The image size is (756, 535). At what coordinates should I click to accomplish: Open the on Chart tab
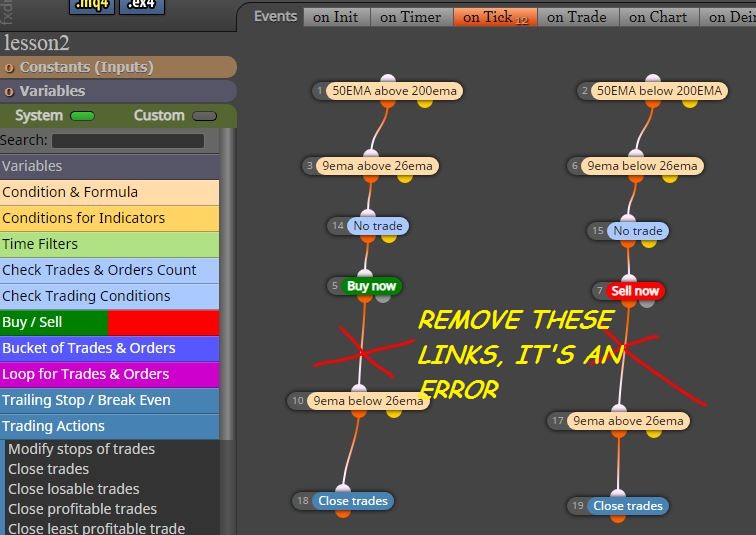pyautogui.click(x=658, y=17)
